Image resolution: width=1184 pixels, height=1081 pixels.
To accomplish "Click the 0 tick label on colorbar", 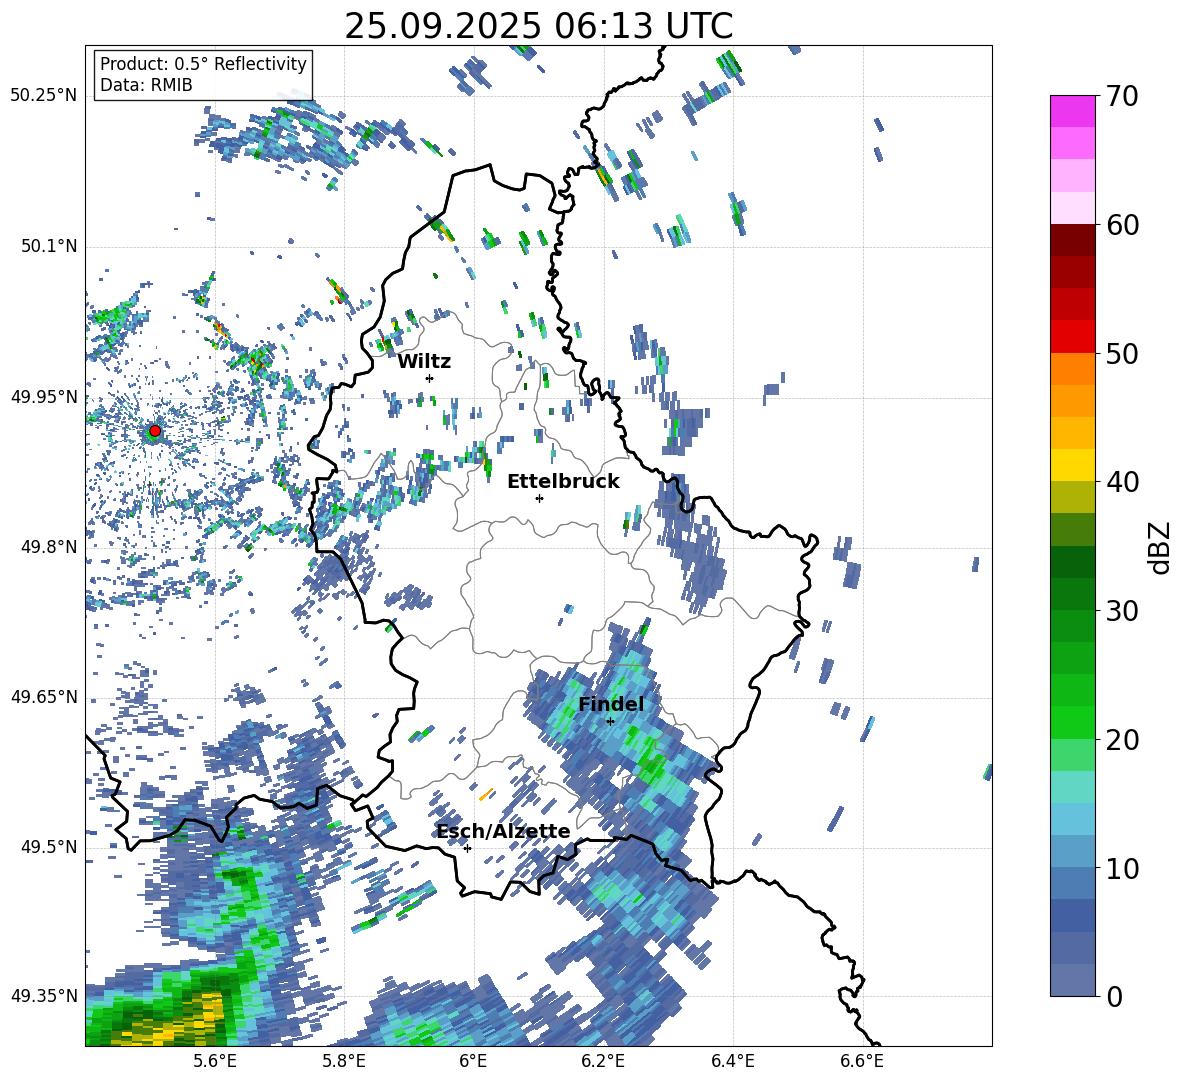I will (x=1114, y=996).
